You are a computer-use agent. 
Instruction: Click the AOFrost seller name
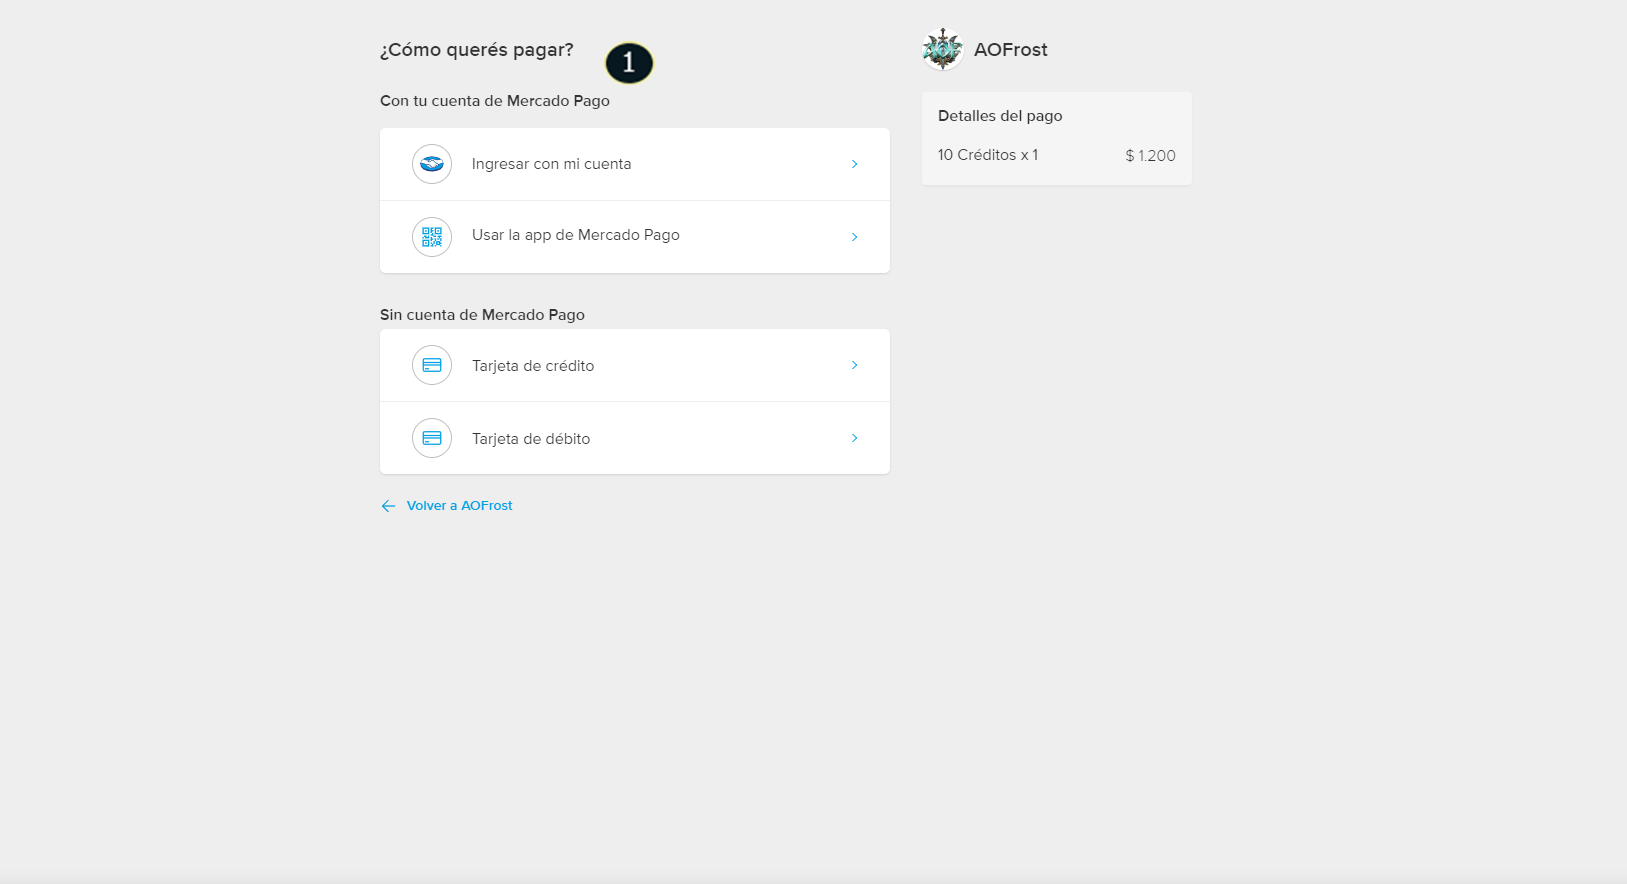[x=1010, y=50]
